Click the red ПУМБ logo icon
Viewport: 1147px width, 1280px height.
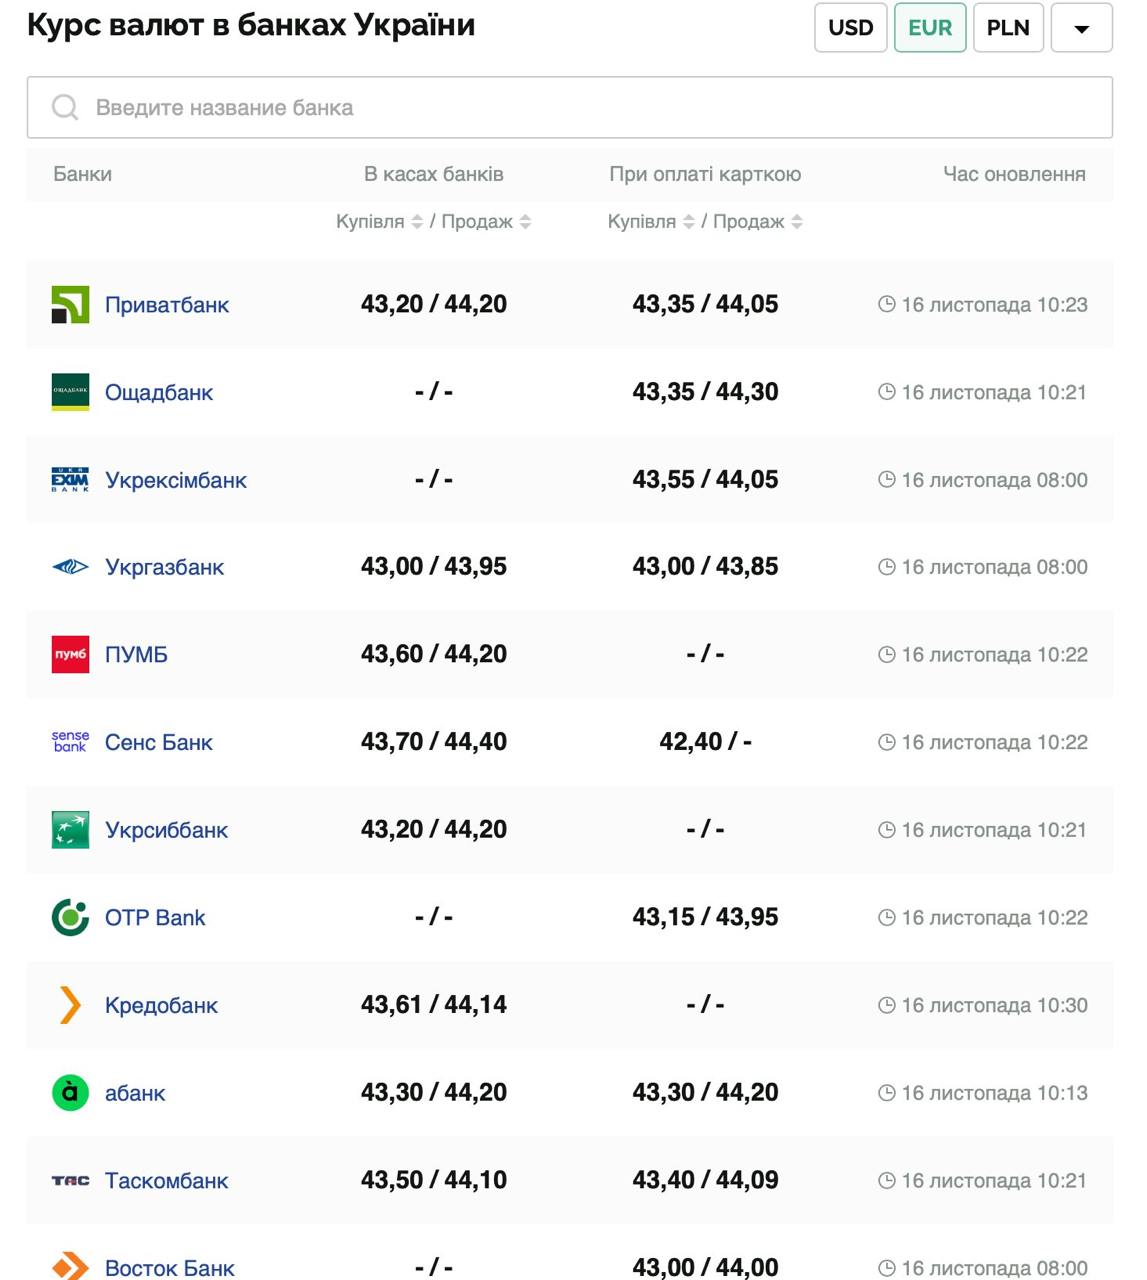pos(70,655)
